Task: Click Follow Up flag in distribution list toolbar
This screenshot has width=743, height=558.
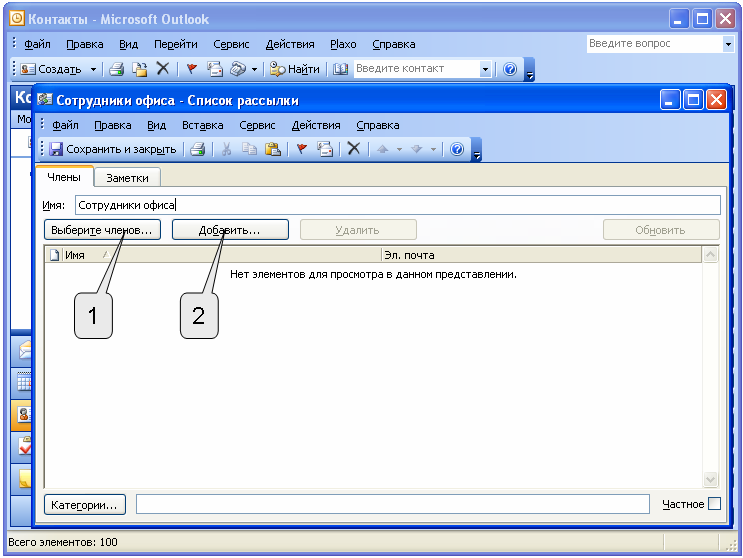Action: (302, 149)
